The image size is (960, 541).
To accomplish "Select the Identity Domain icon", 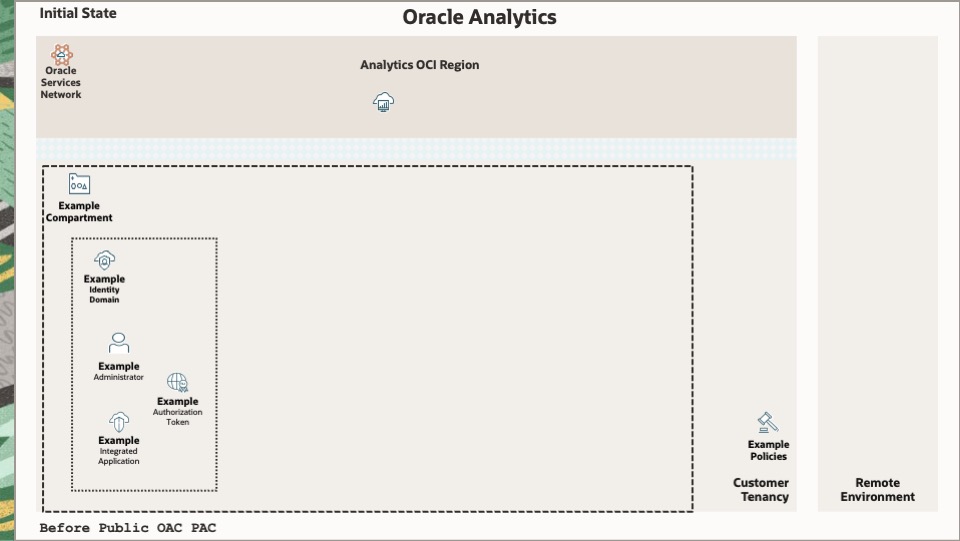I will coord(104,260).
